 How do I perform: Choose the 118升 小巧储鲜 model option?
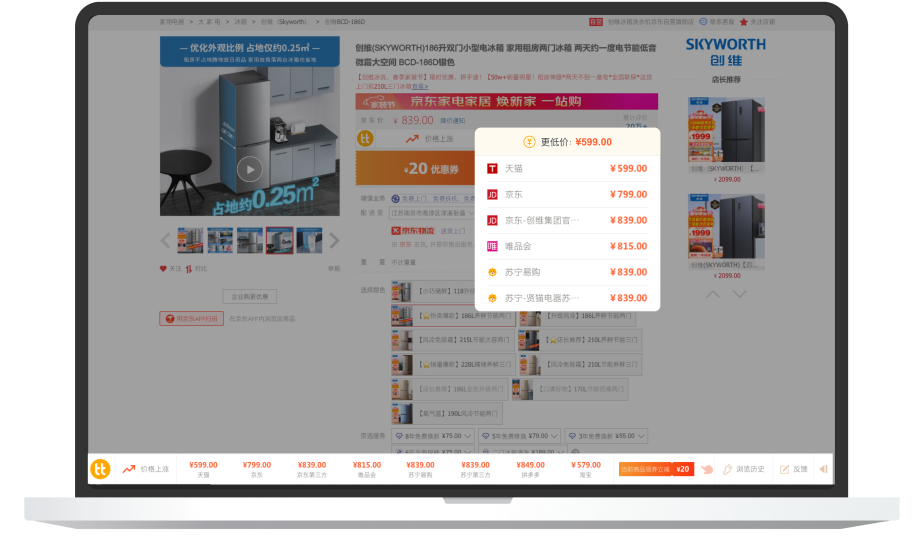point(433,291)
